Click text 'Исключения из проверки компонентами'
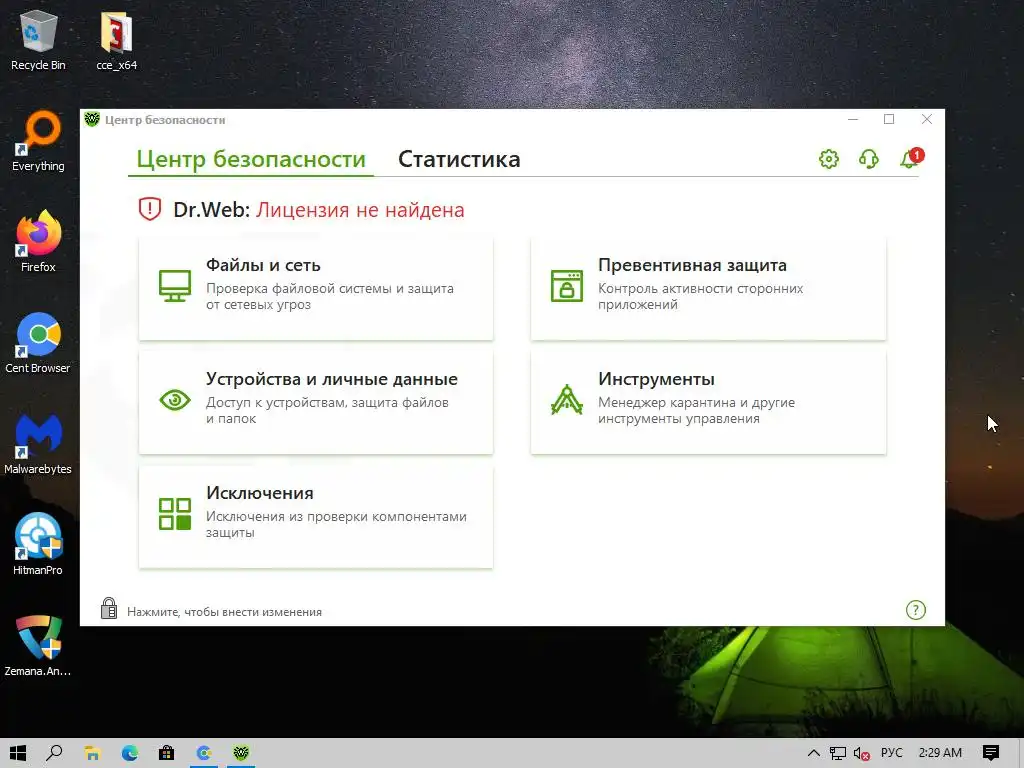 [336, 517]
